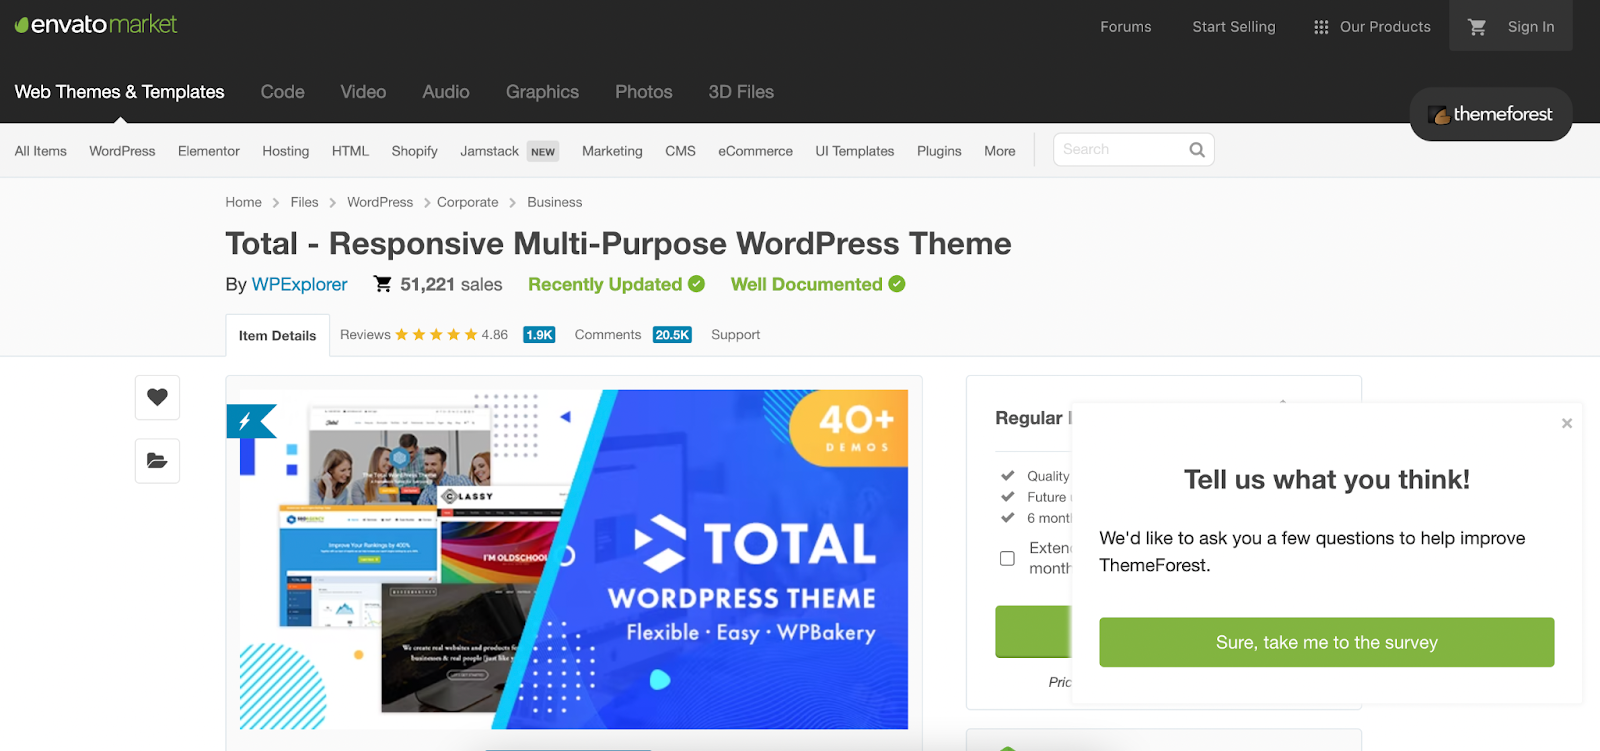Open the Forums link
This screenshot has height=751, width=1600.
click(1126, 27)
